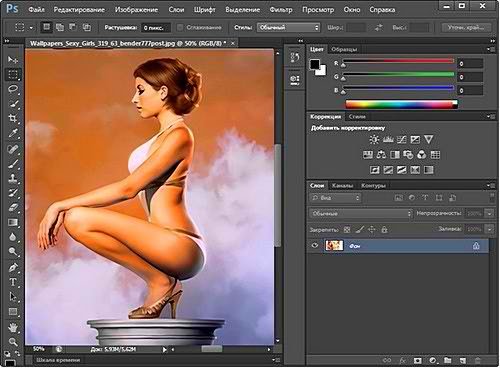Select the Horizontal Type tool

click(x=13, y=282)
